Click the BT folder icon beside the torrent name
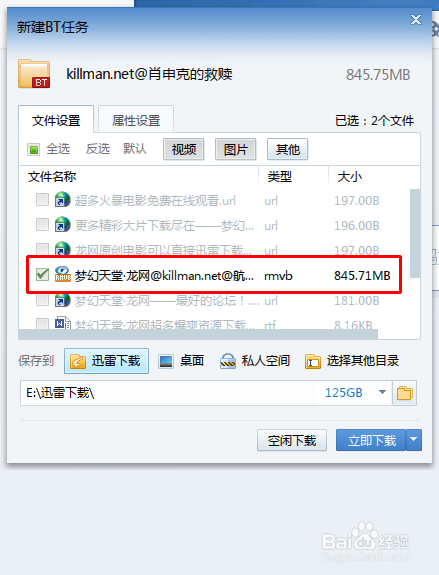 point(34,74)
